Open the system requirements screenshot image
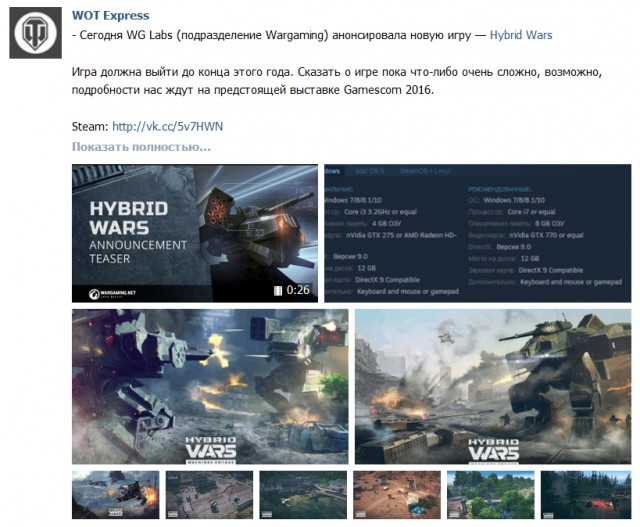 click(x=478, y=233)
